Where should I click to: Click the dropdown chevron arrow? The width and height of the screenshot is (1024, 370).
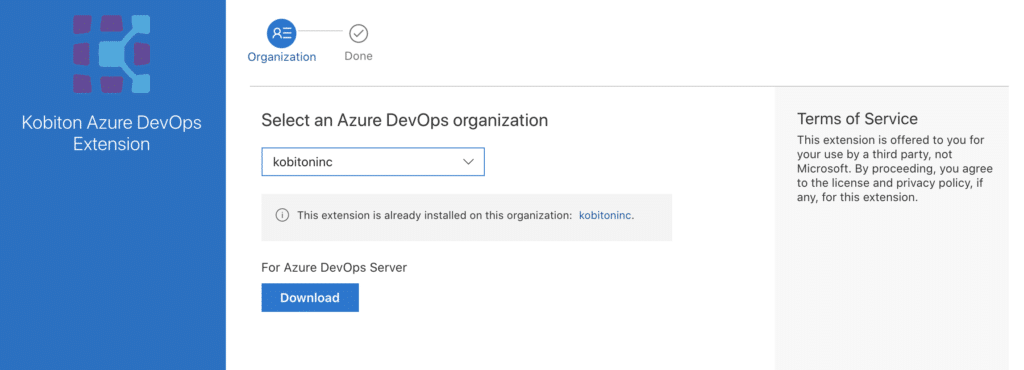point(468,162)
